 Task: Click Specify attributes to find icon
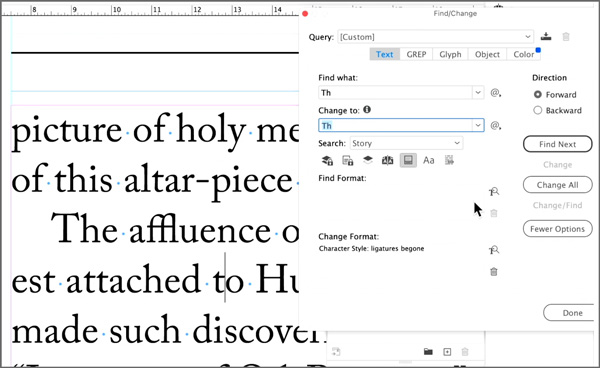(494, 192)
